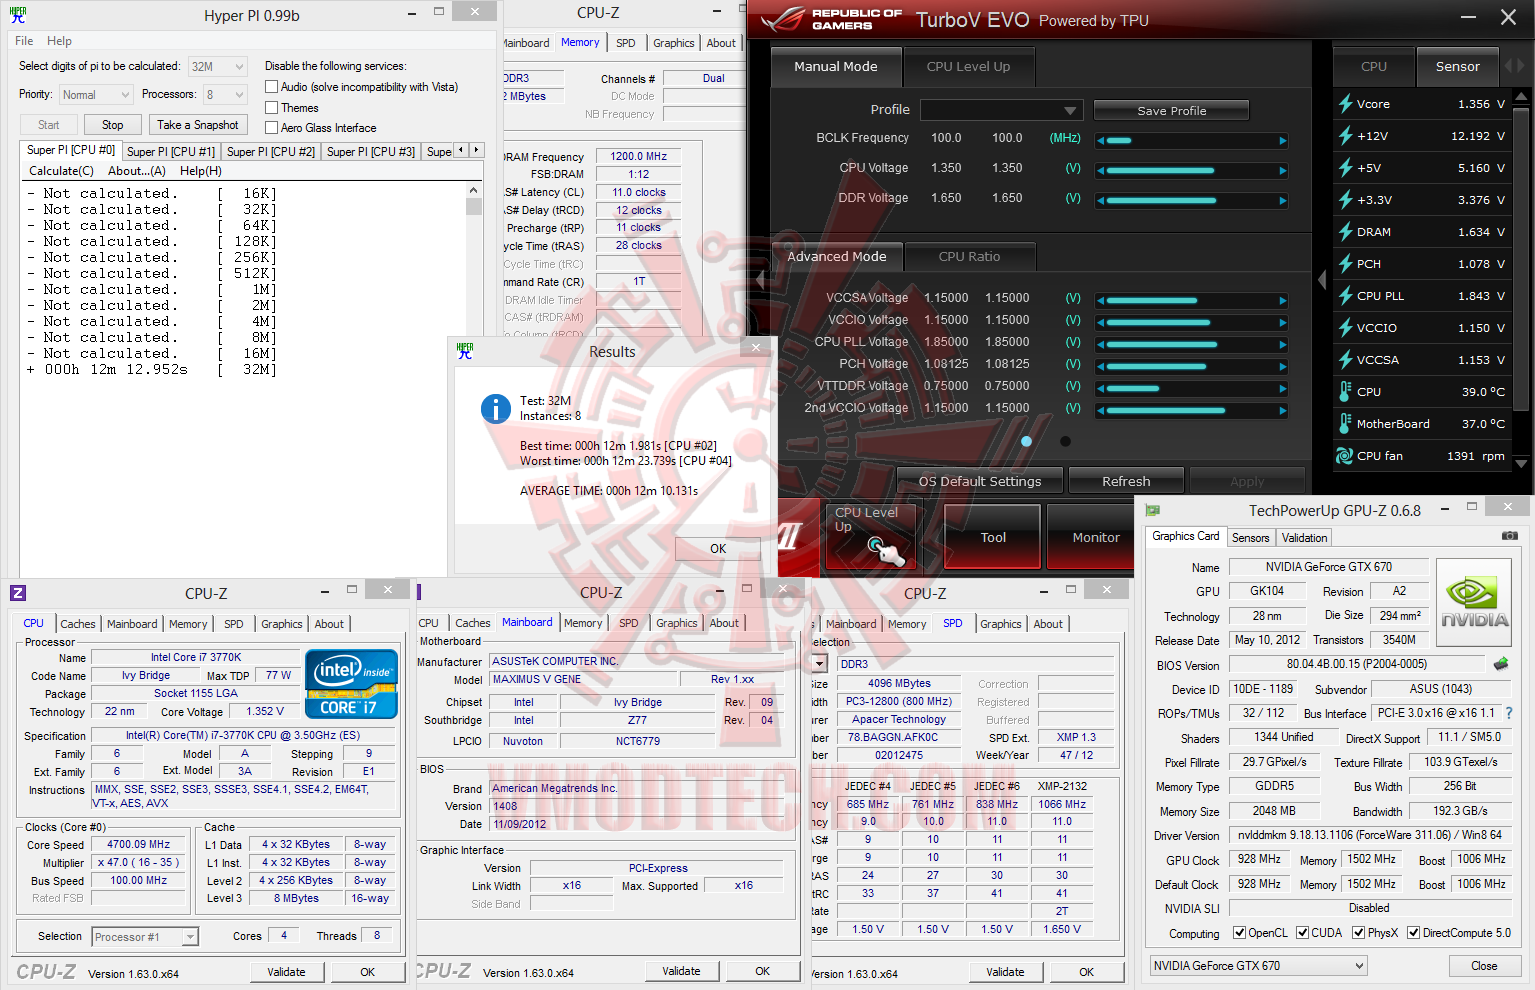Switch to Sensors tab in GPU-Z
Image resolution: width=1535 pixels, height=990 pixels.
click(1250, 538)
